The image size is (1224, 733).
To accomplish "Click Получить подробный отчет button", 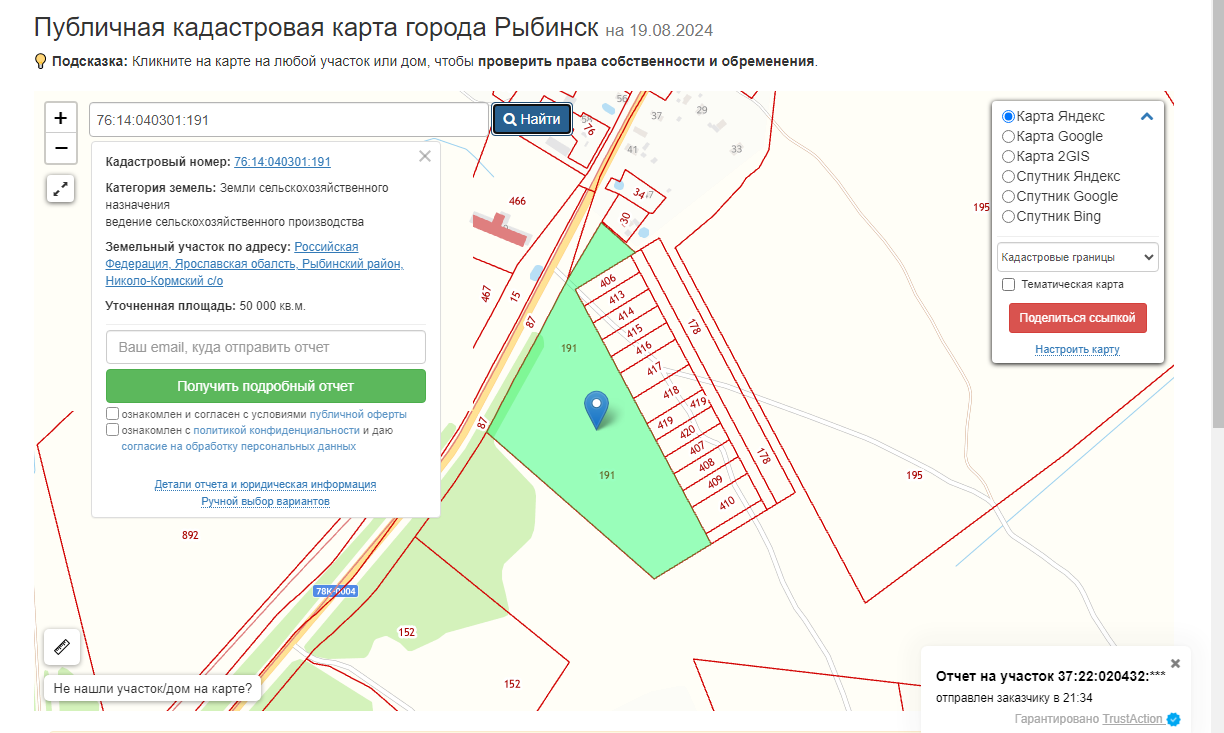I will 266,386.
